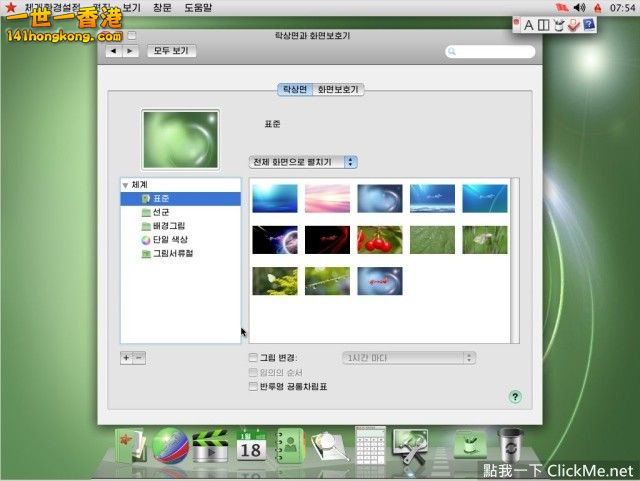
Task: Click the current wallpaper preview image
Action: pos(180,139)
